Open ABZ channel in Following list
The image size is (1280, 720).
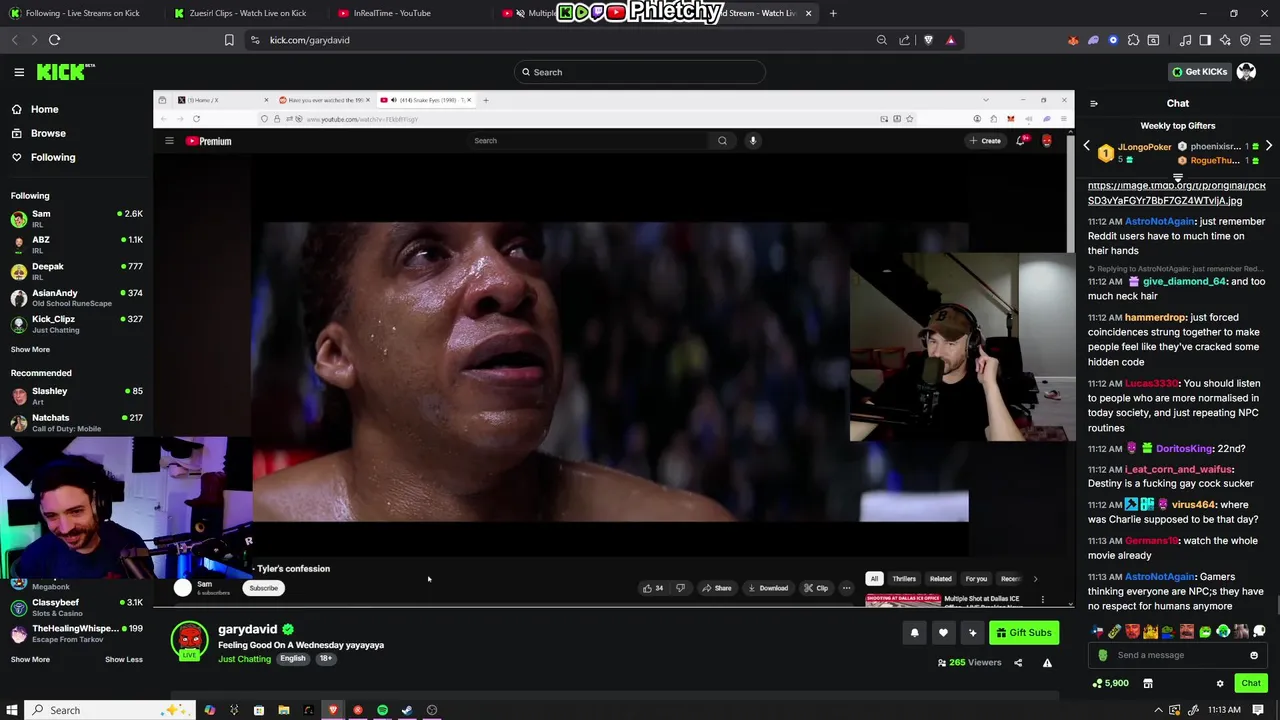(x=77, y=244)
